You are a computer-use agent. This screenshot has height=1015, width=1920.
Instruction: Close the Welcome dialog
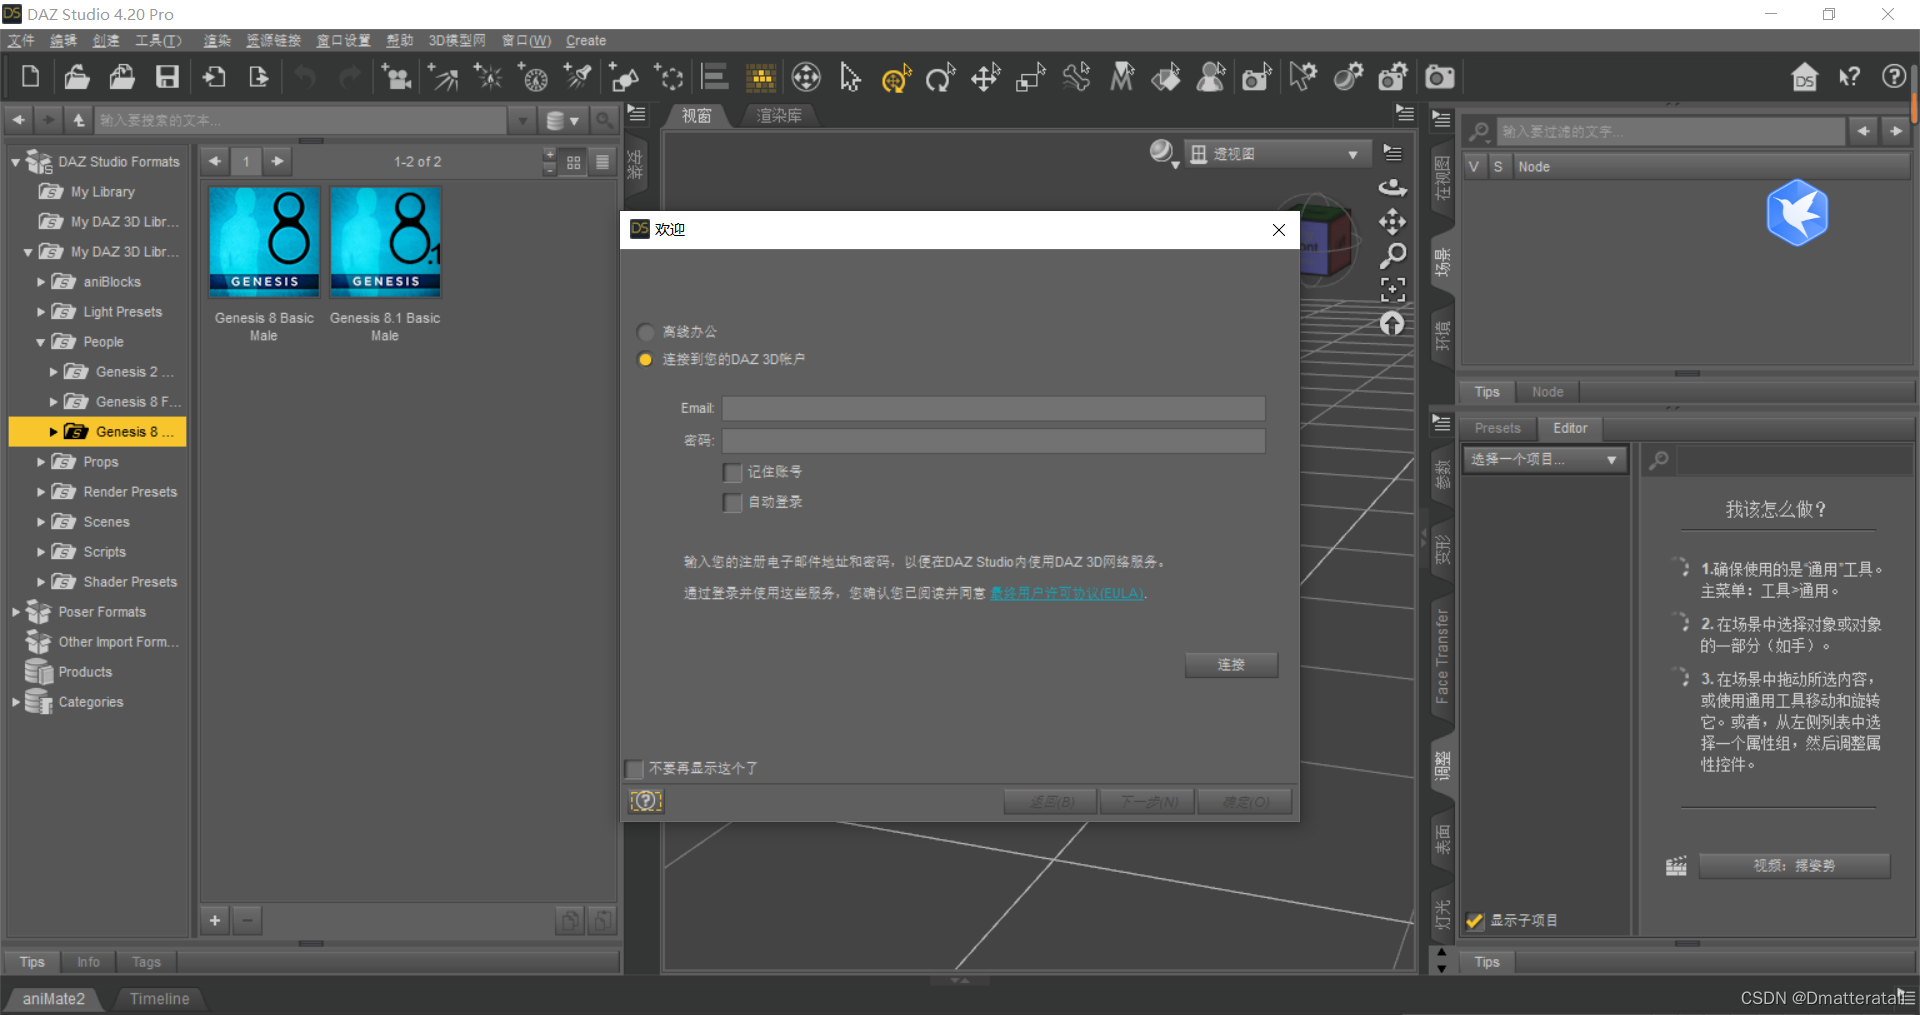pyautogui.click(x=1278, y=230)
